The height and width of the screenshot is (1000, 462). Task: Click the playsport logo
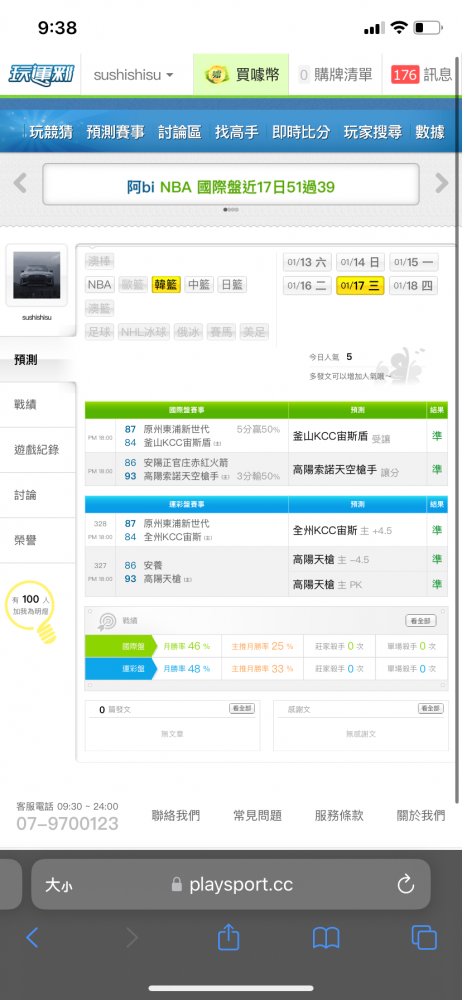click(41, 75)
